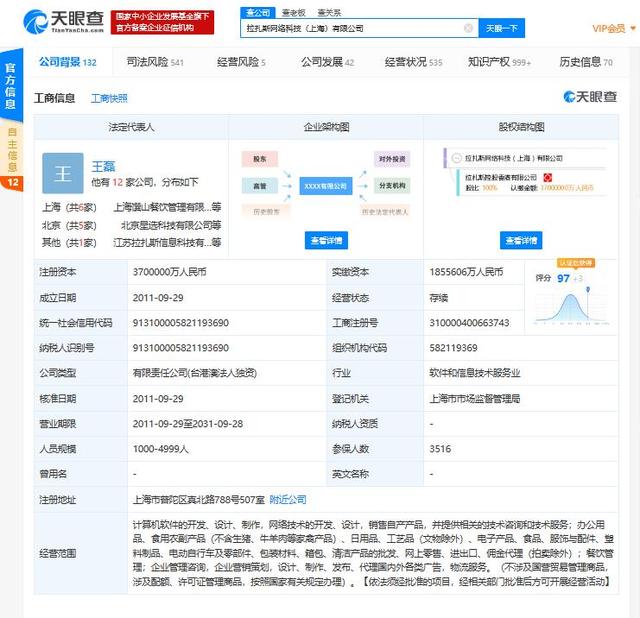Open the VIP会员 dropdown

(614, 28)
